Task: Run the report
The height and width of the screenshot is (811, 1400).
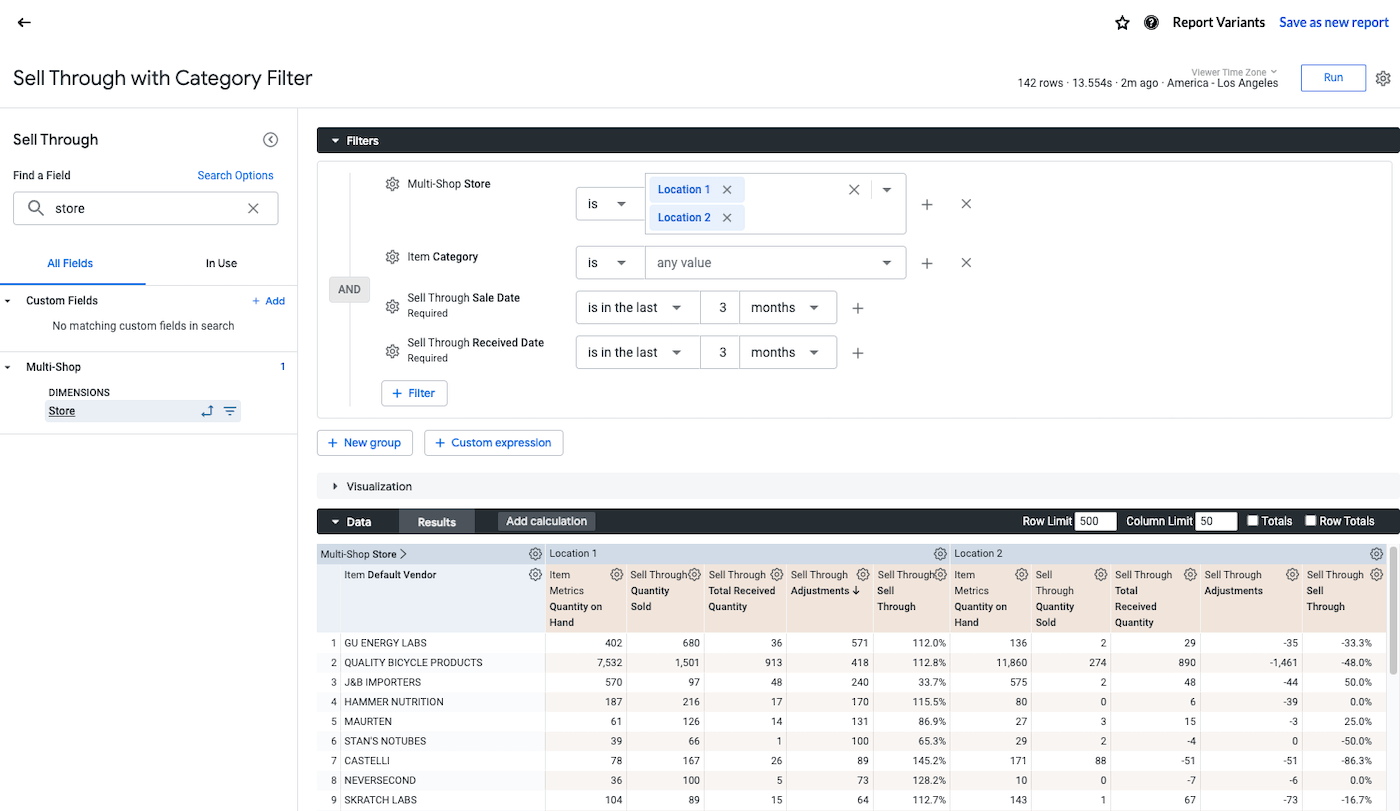Action: pyautogui.click(x=1333, y=77)
